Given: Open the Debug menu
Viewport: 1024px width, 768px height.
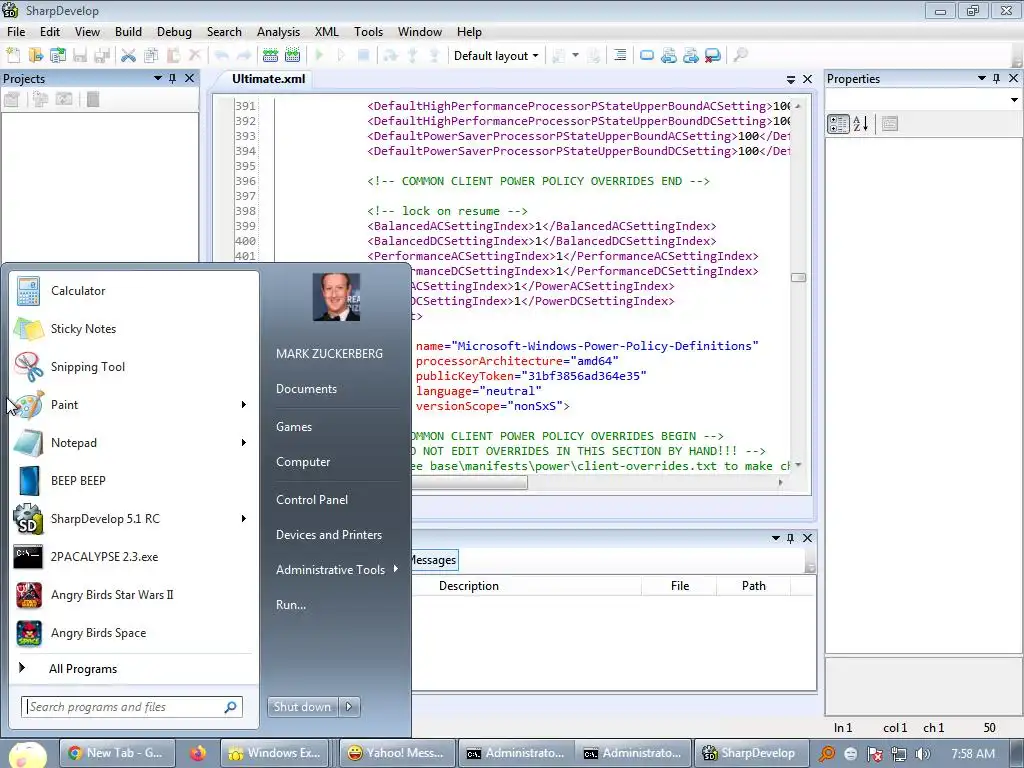Looking at the screenshot, I should 174,32.
